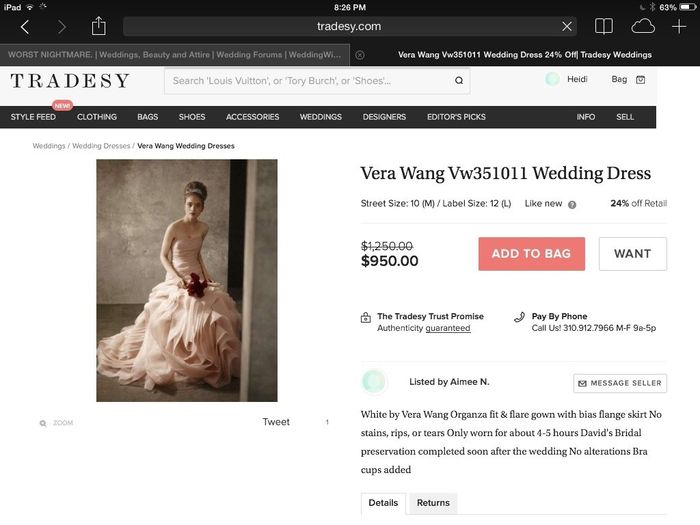Open the Safari share sheet icon
The height and width of the screenshot is (525, 700).
[99, 26]
